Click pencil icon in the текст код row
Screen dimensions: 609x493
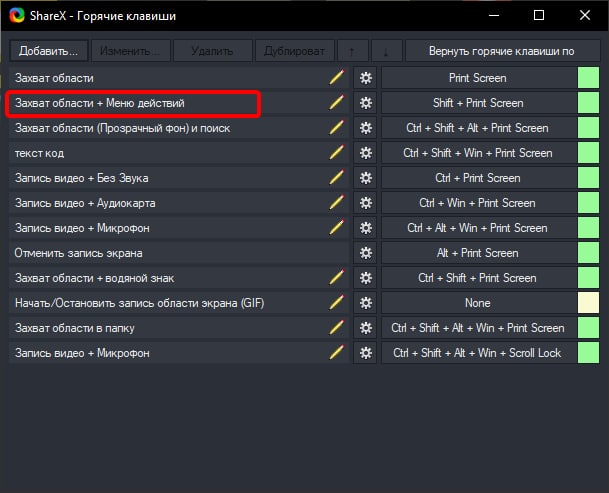(x=336, y=153)
